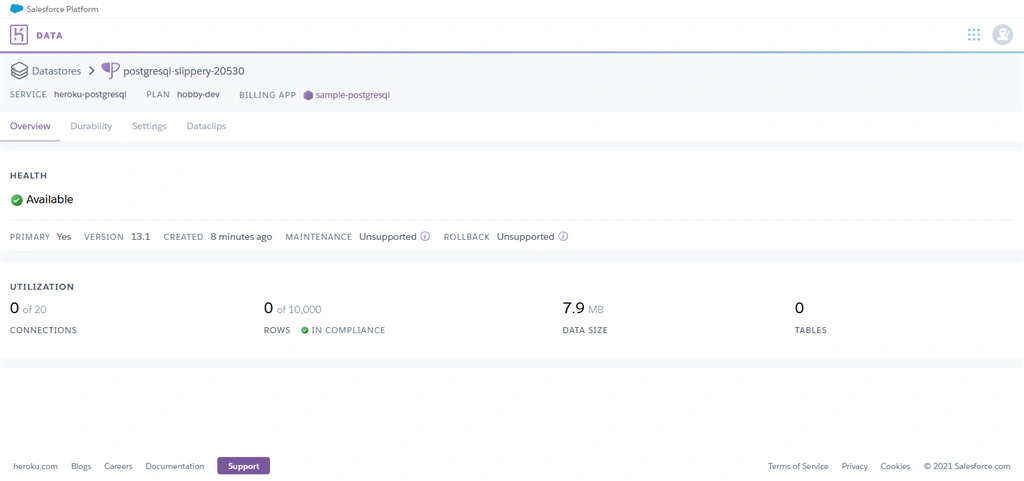Show Rollback Unsupported info icon
This screenshot has height=481, width=1024.
(563, 236)
